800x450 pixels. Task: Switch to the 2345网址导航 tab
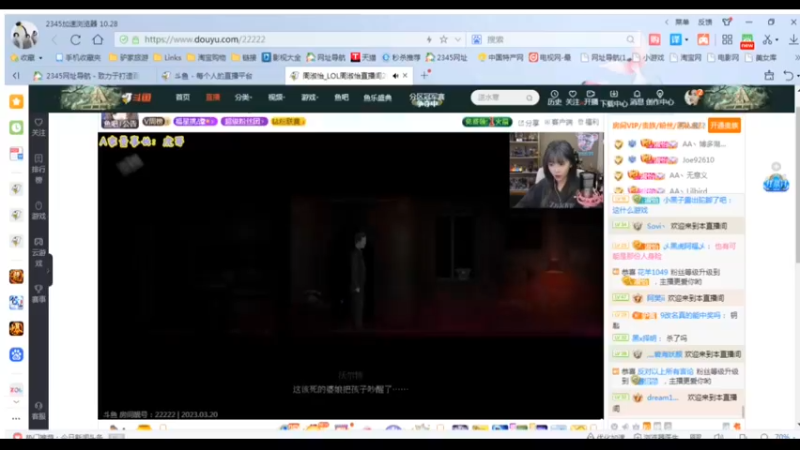click(87, 76)
